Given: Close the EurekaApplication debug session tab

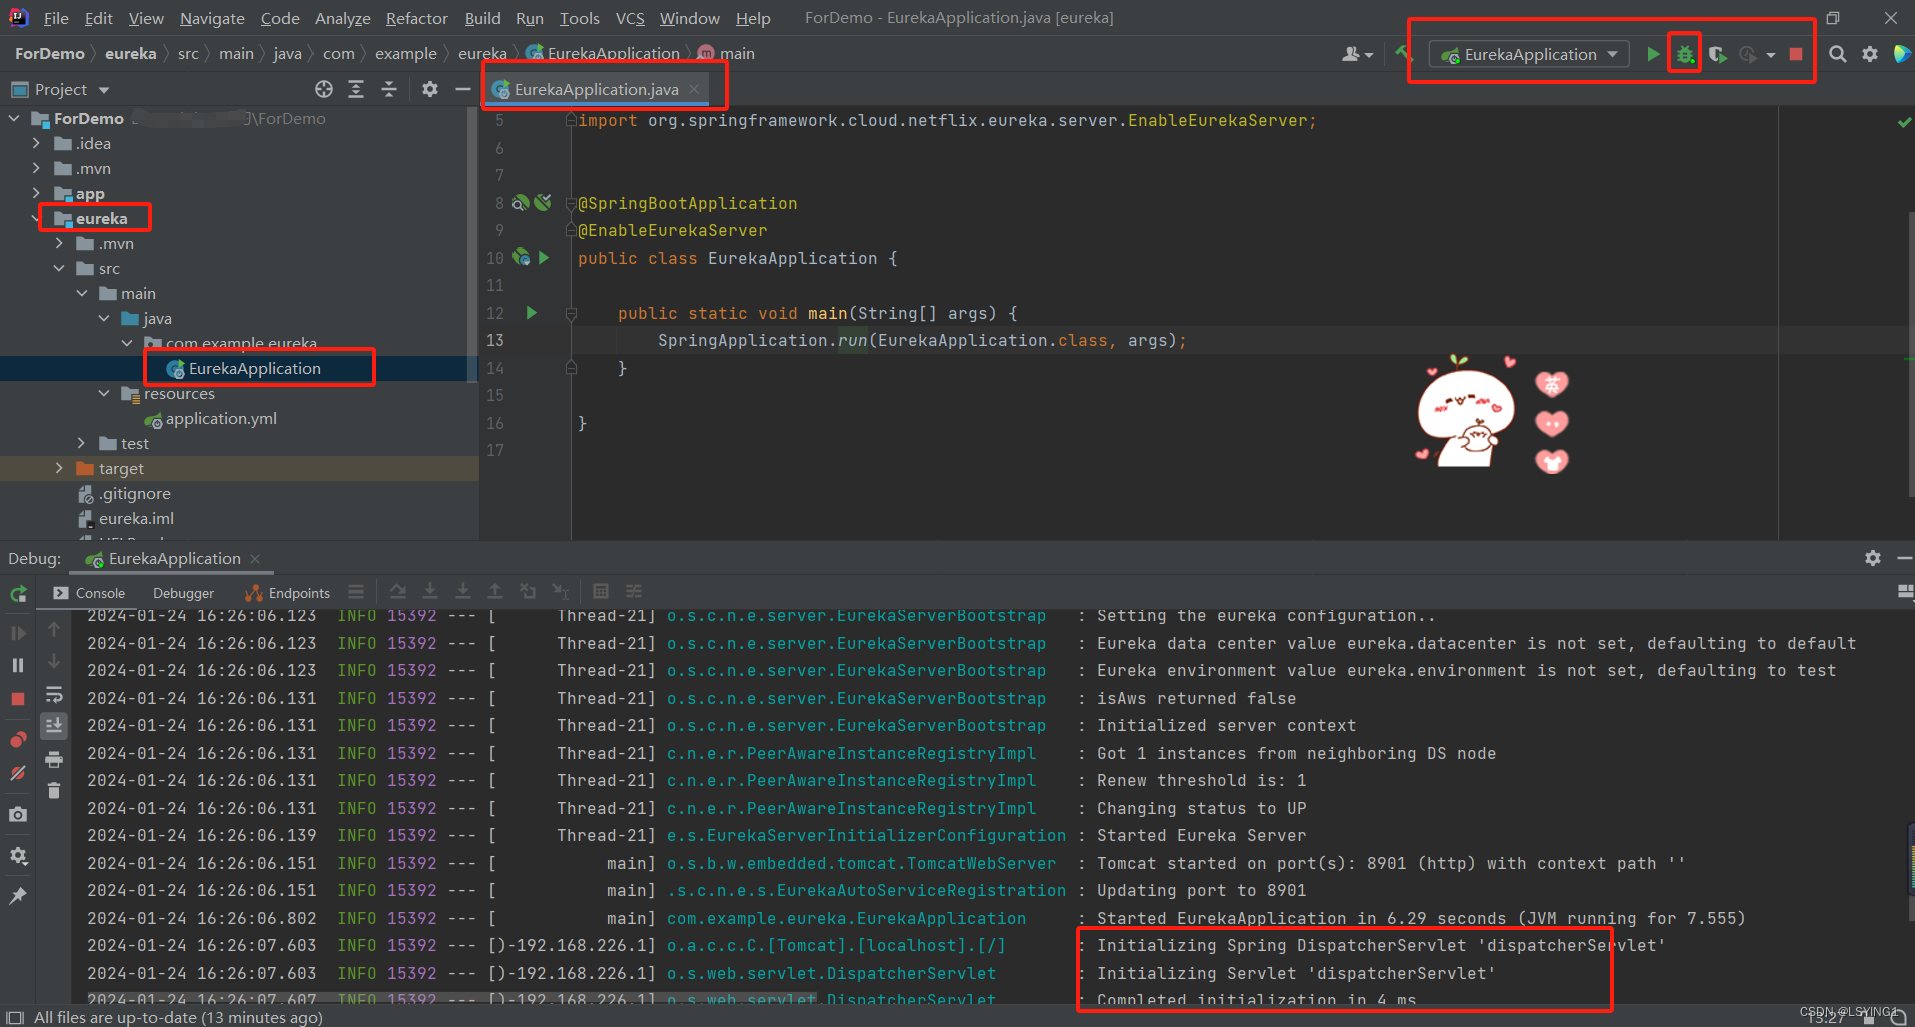Looking at the screenshot, I should [x=255, y=559].
